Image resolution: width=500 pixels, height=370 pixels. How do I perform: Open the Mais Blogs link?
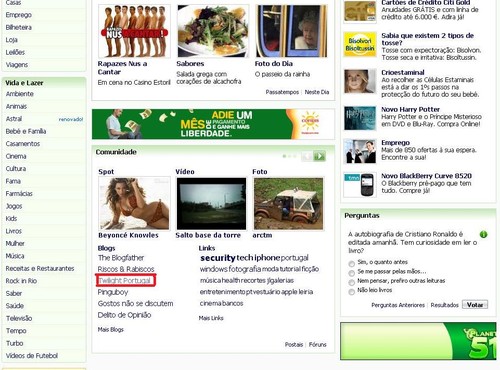tap(110, 329)
